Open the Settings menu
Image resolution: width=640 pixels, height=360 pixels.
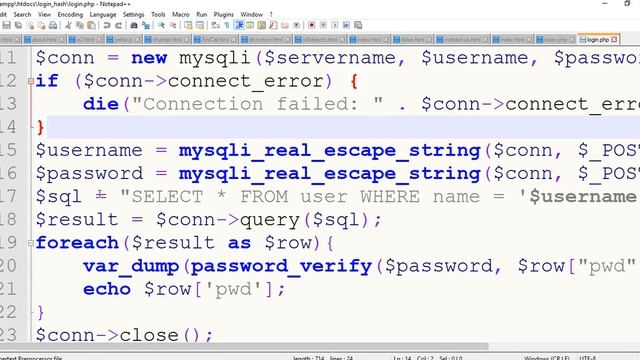133,14
